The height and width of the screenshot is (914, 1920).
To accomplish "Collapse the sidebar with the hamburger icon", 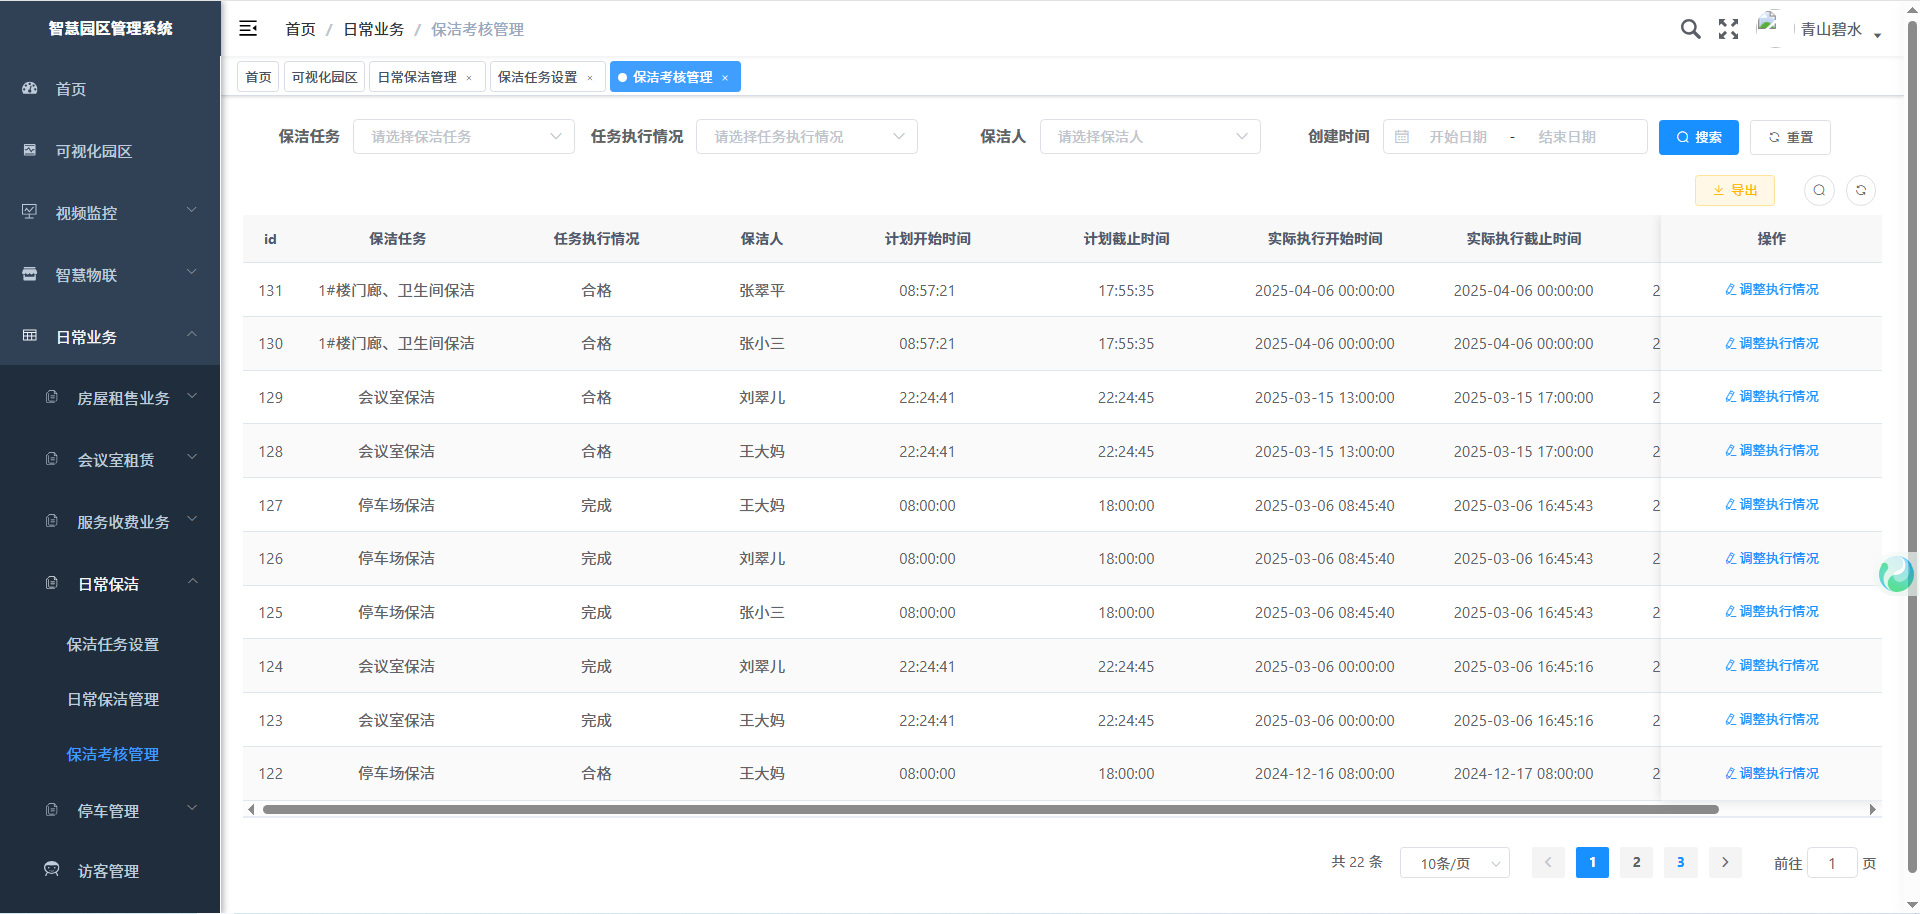I will (x=248, y=29).
